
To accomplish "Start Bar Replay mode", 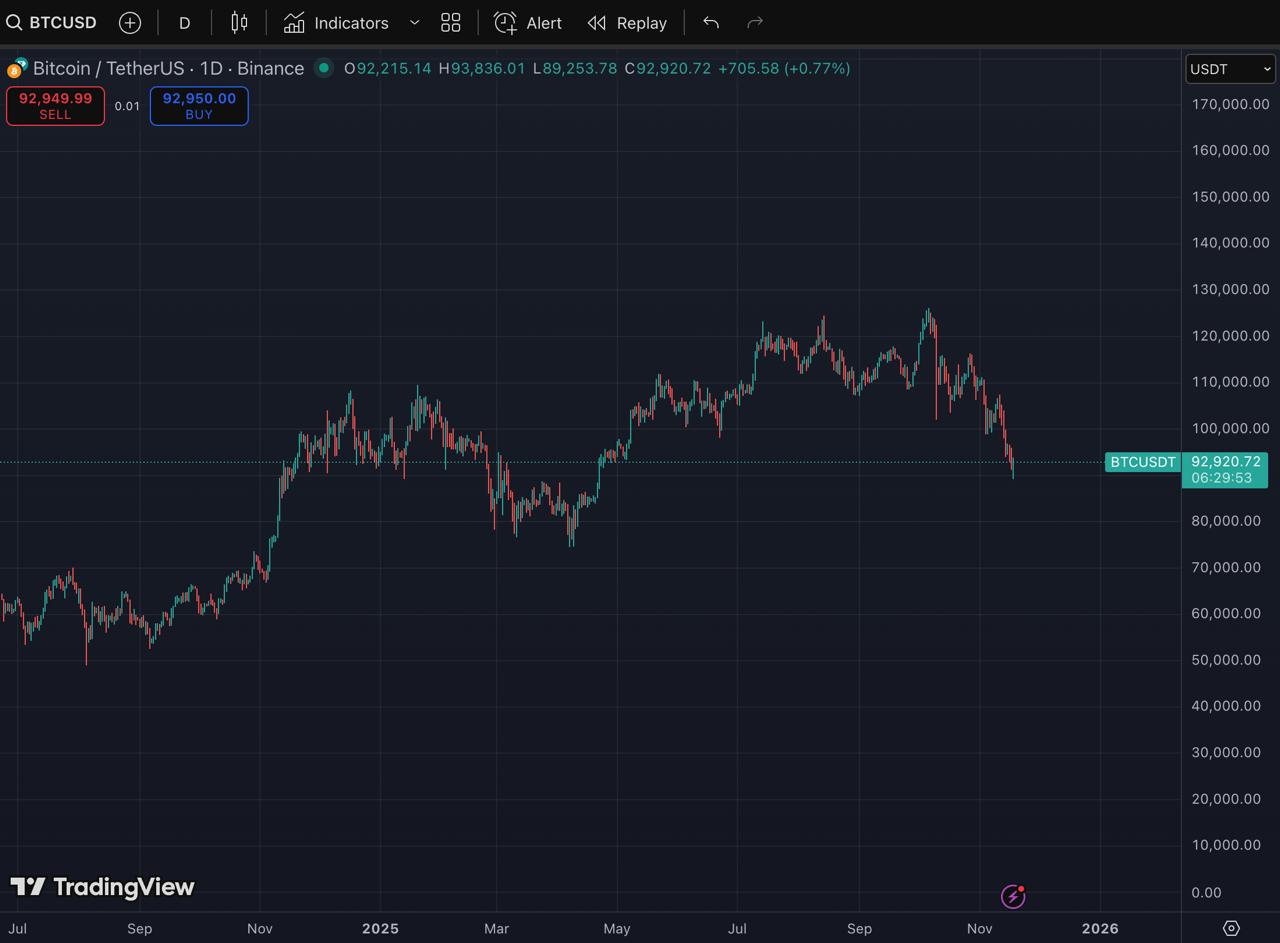I will tap(627, 22).
